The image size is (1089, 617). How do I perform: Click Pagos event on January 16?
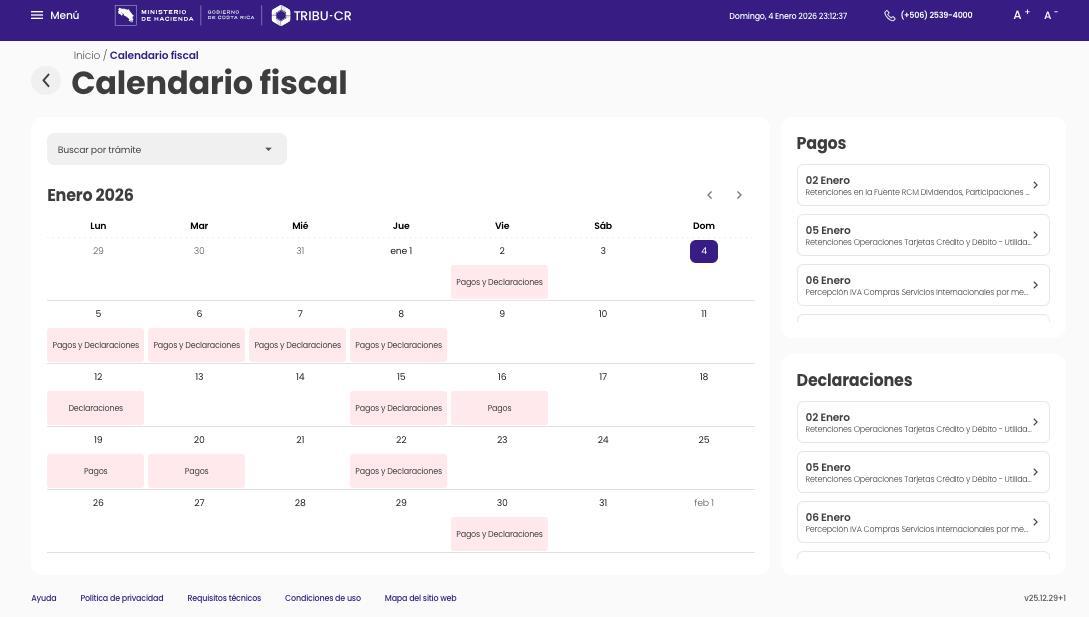[x=499, y=408]
